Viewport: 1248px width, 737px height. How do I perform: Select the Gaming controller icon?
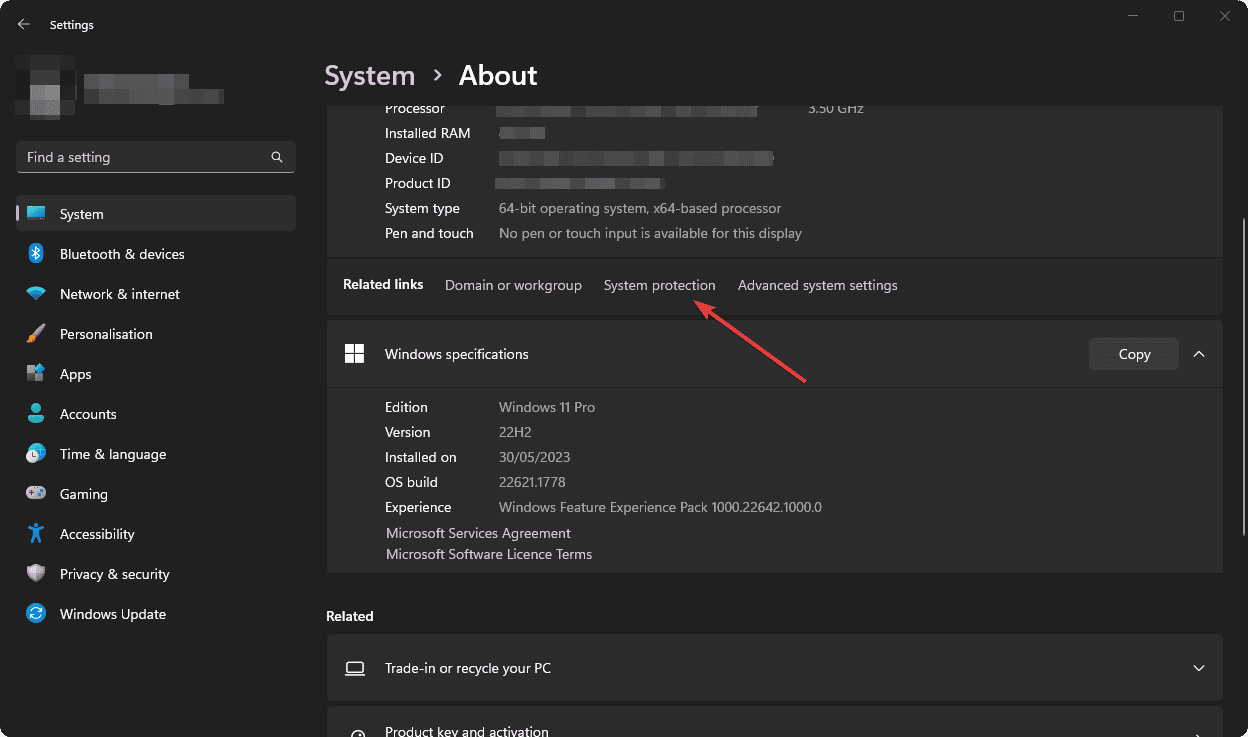(x=36, y=493)
